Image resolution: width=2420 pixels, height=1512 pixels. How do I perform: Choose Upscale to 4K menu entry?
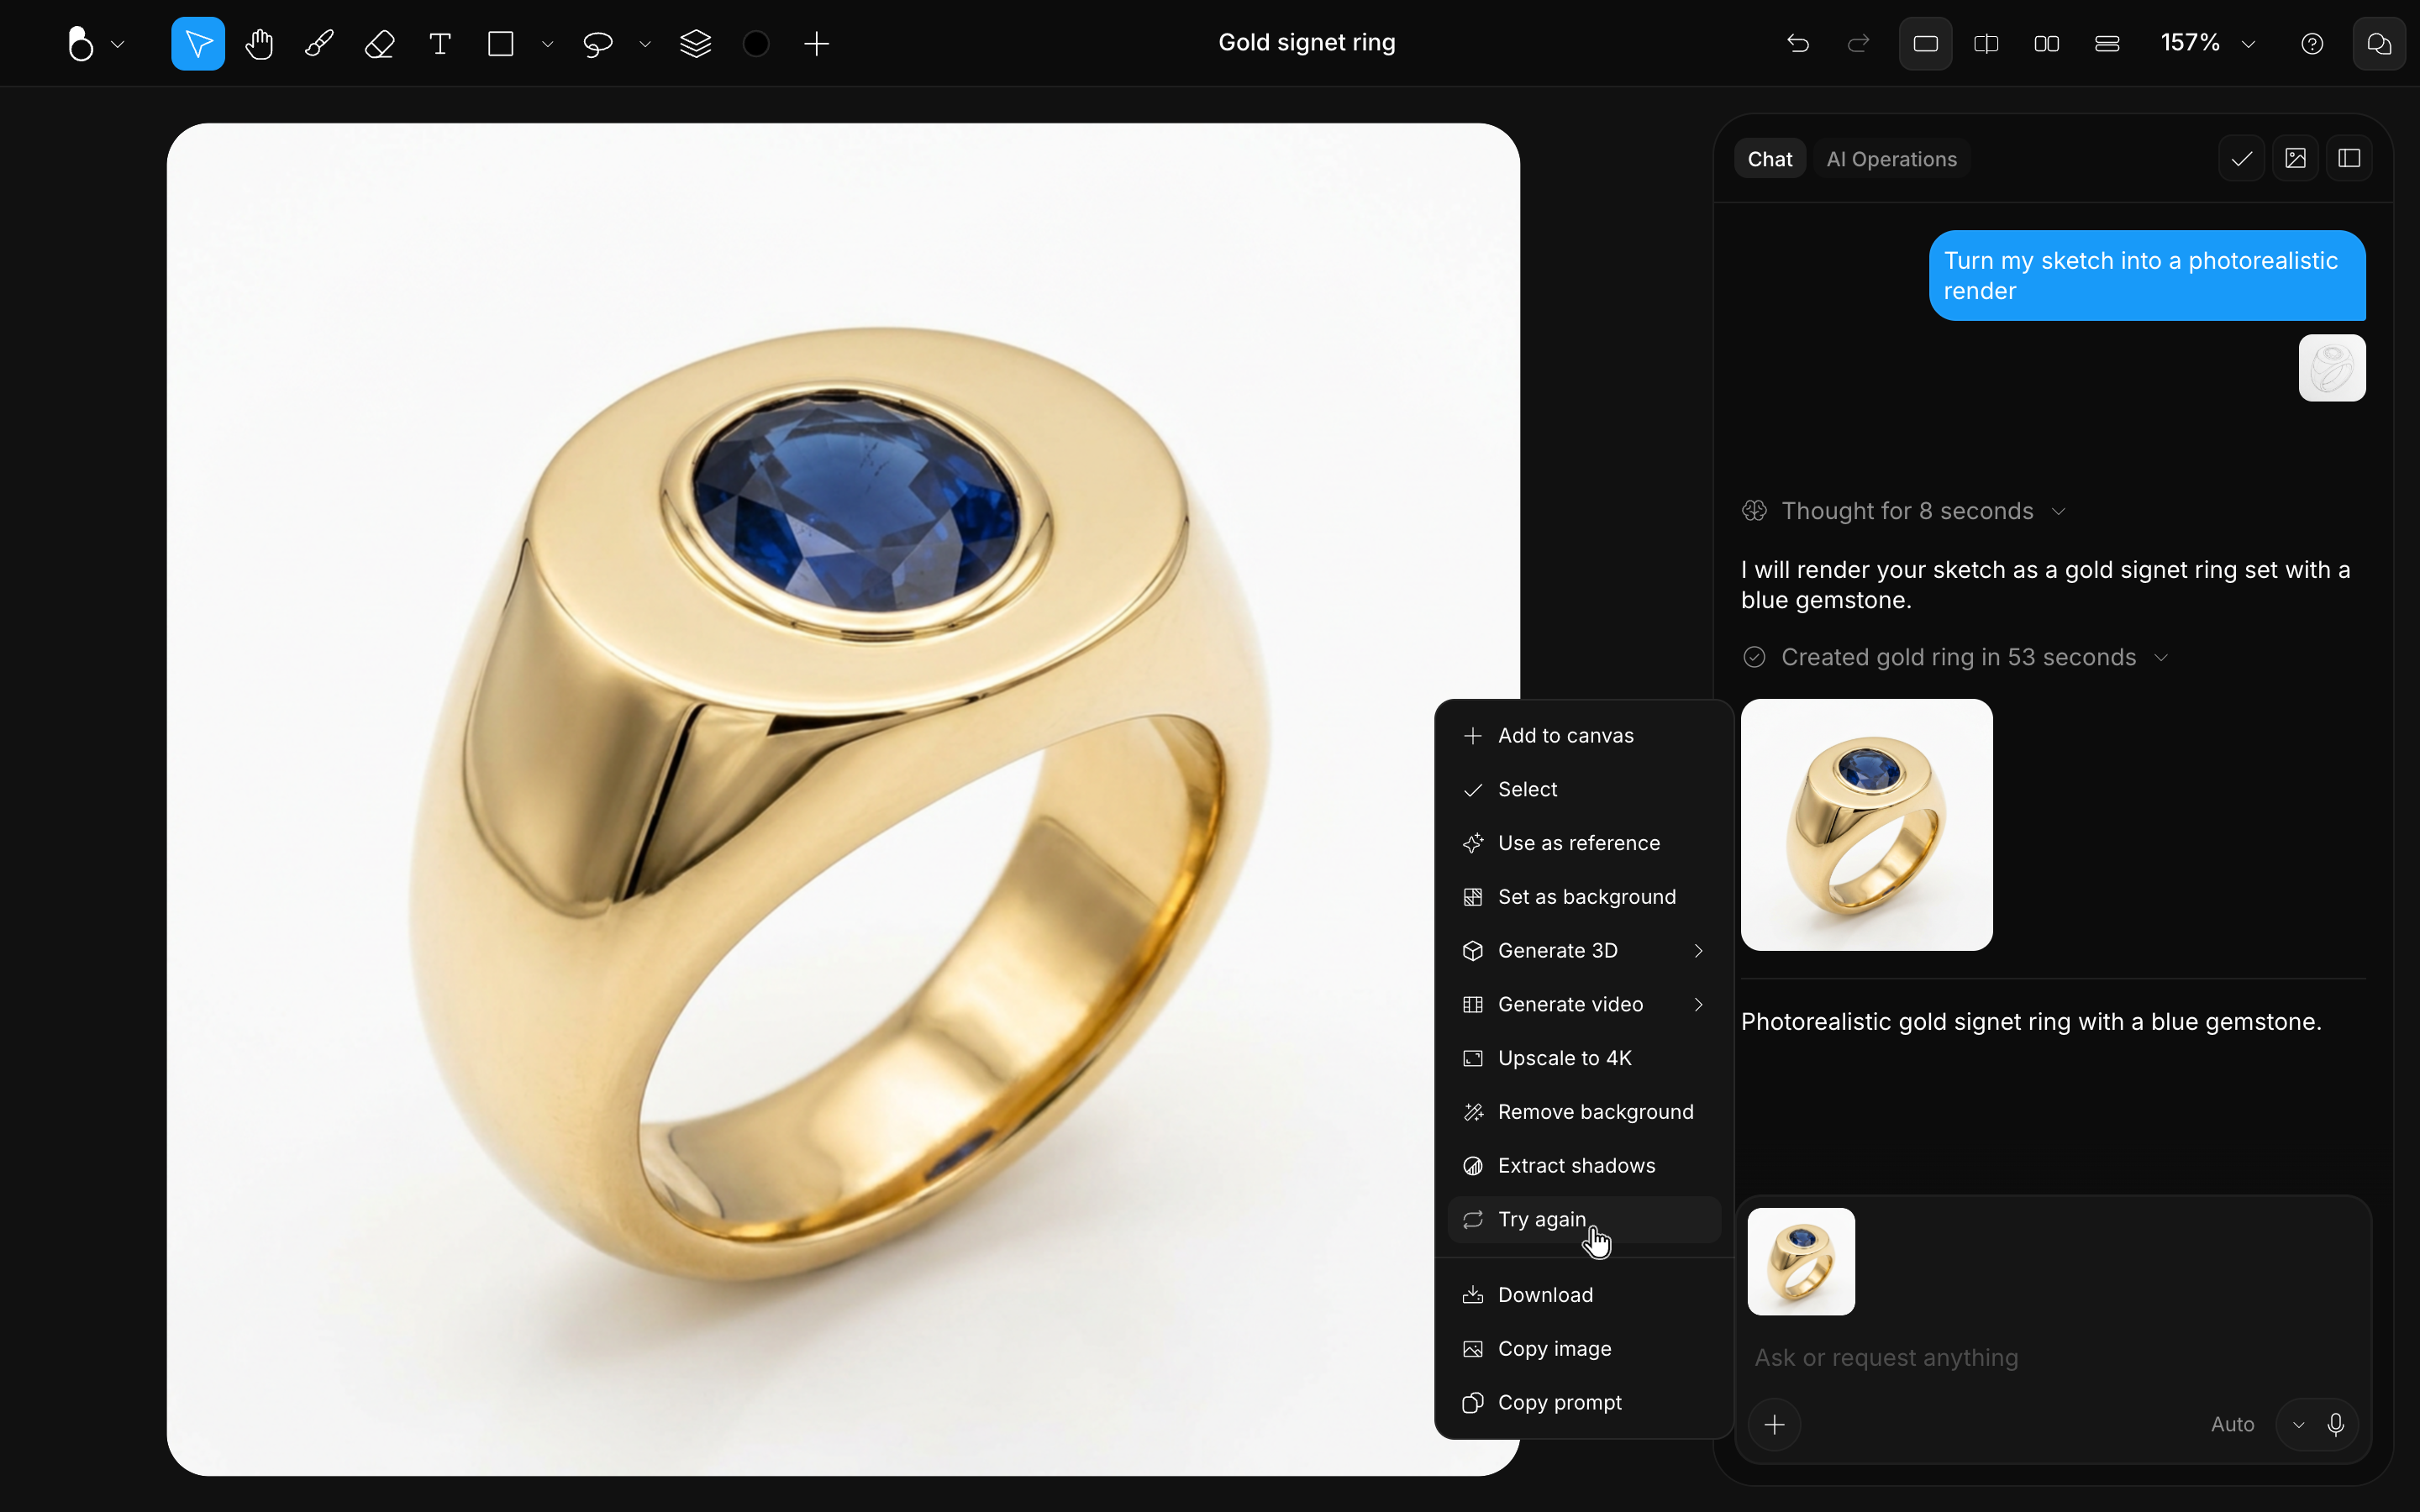click(x=1584, y=1058)
